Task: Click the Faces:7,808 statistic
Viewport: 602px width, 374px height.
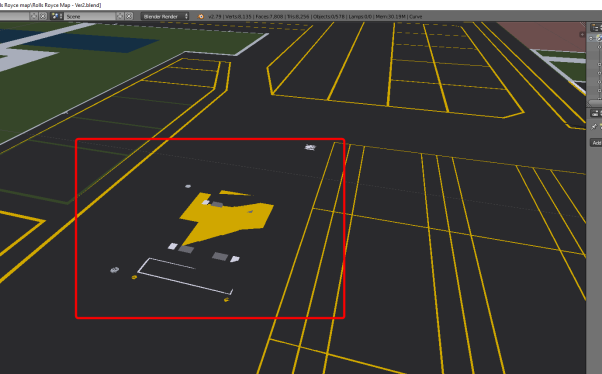Action: tap(270, 17)
